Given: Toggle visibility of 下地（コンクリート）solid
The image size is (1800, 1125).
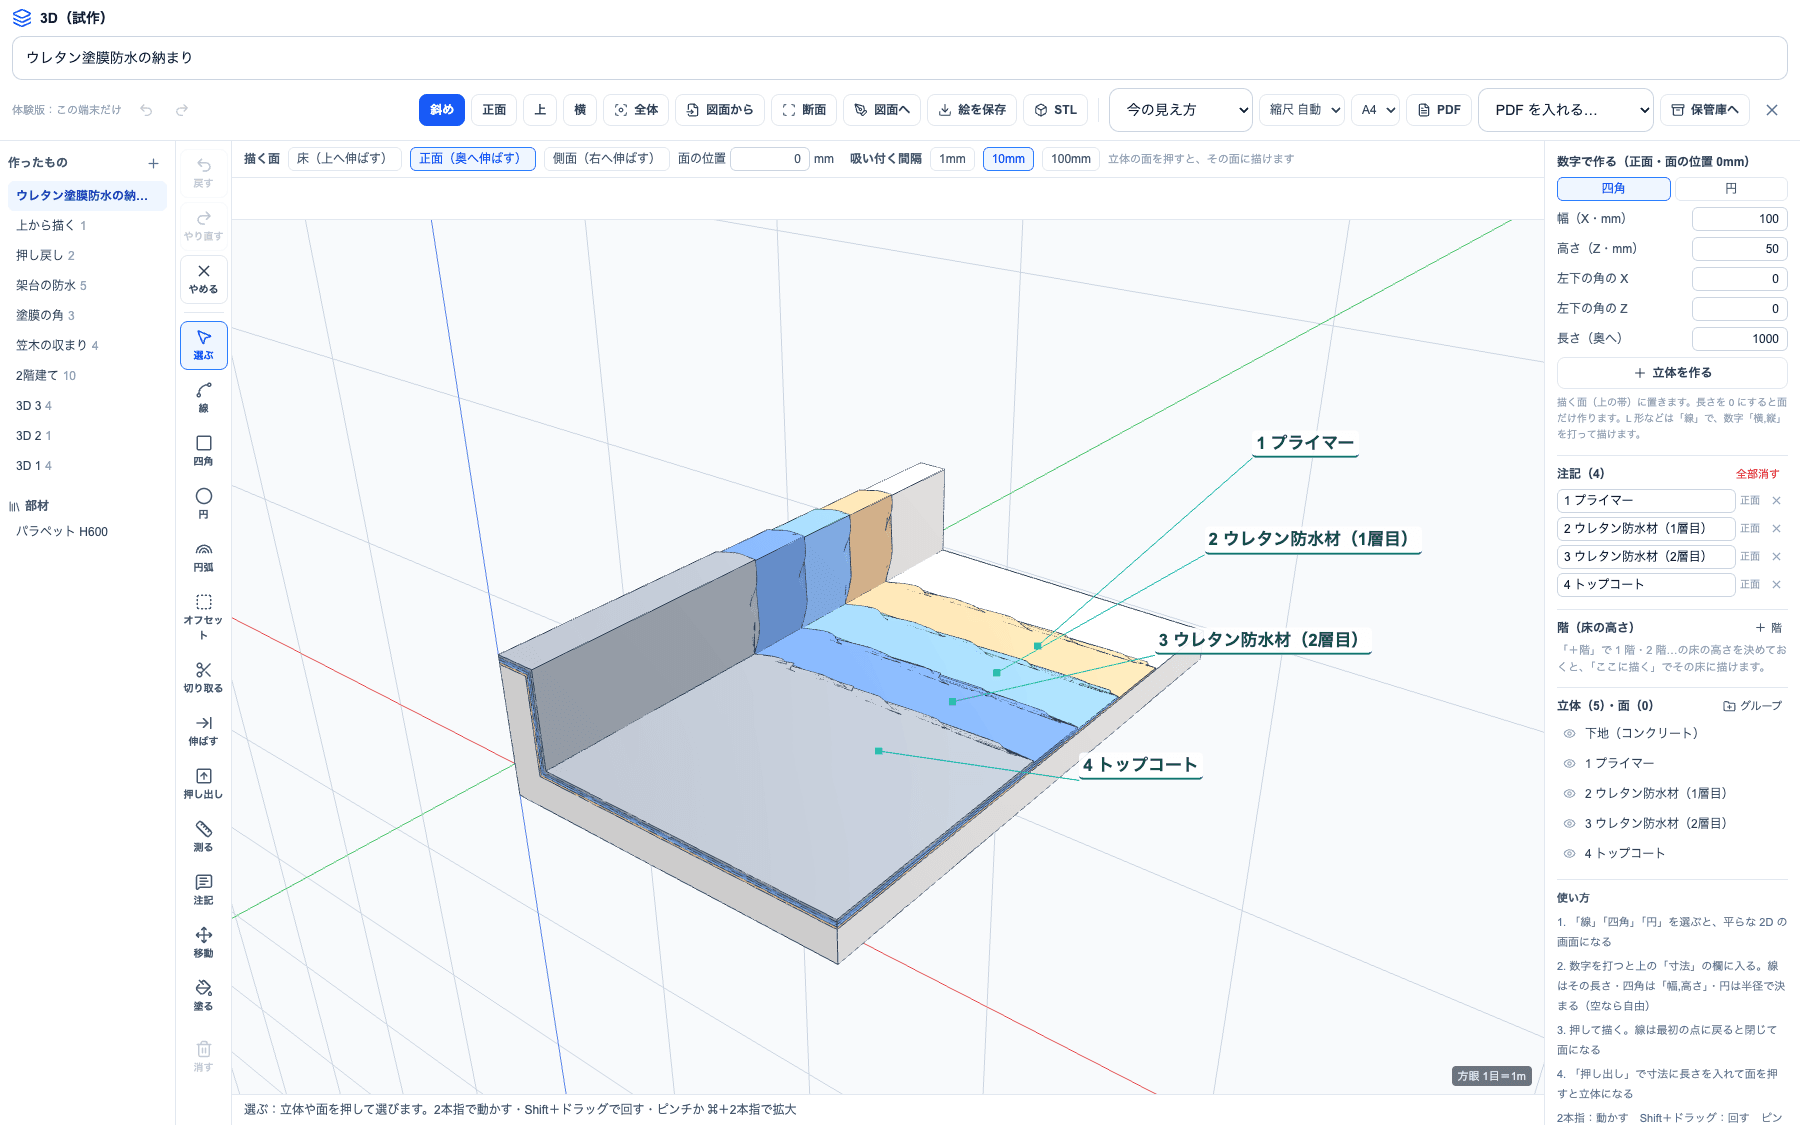Looking at the screenshot, I should 1570,734.
